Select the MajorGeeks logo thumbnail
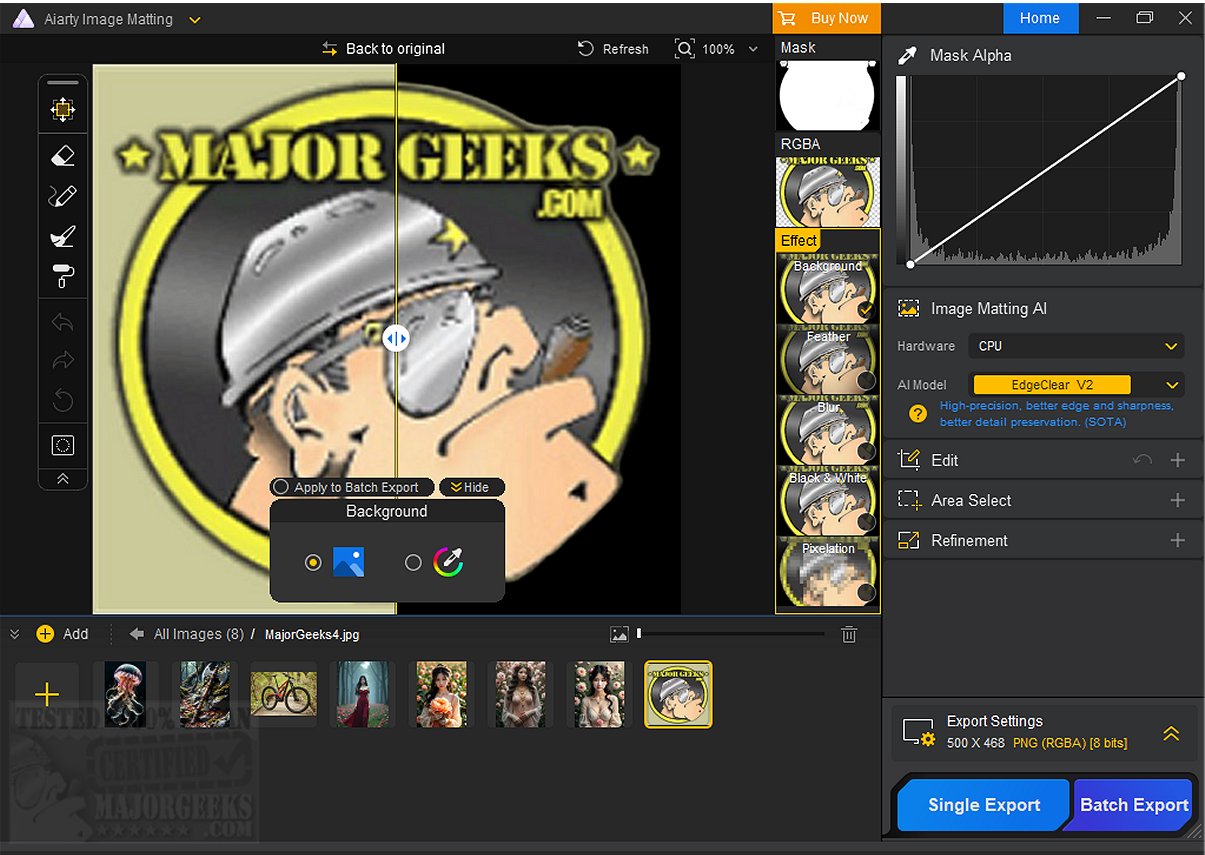The width and height of the screenshot is (1205, 855). pyautogui.click(x=678, y=694)
